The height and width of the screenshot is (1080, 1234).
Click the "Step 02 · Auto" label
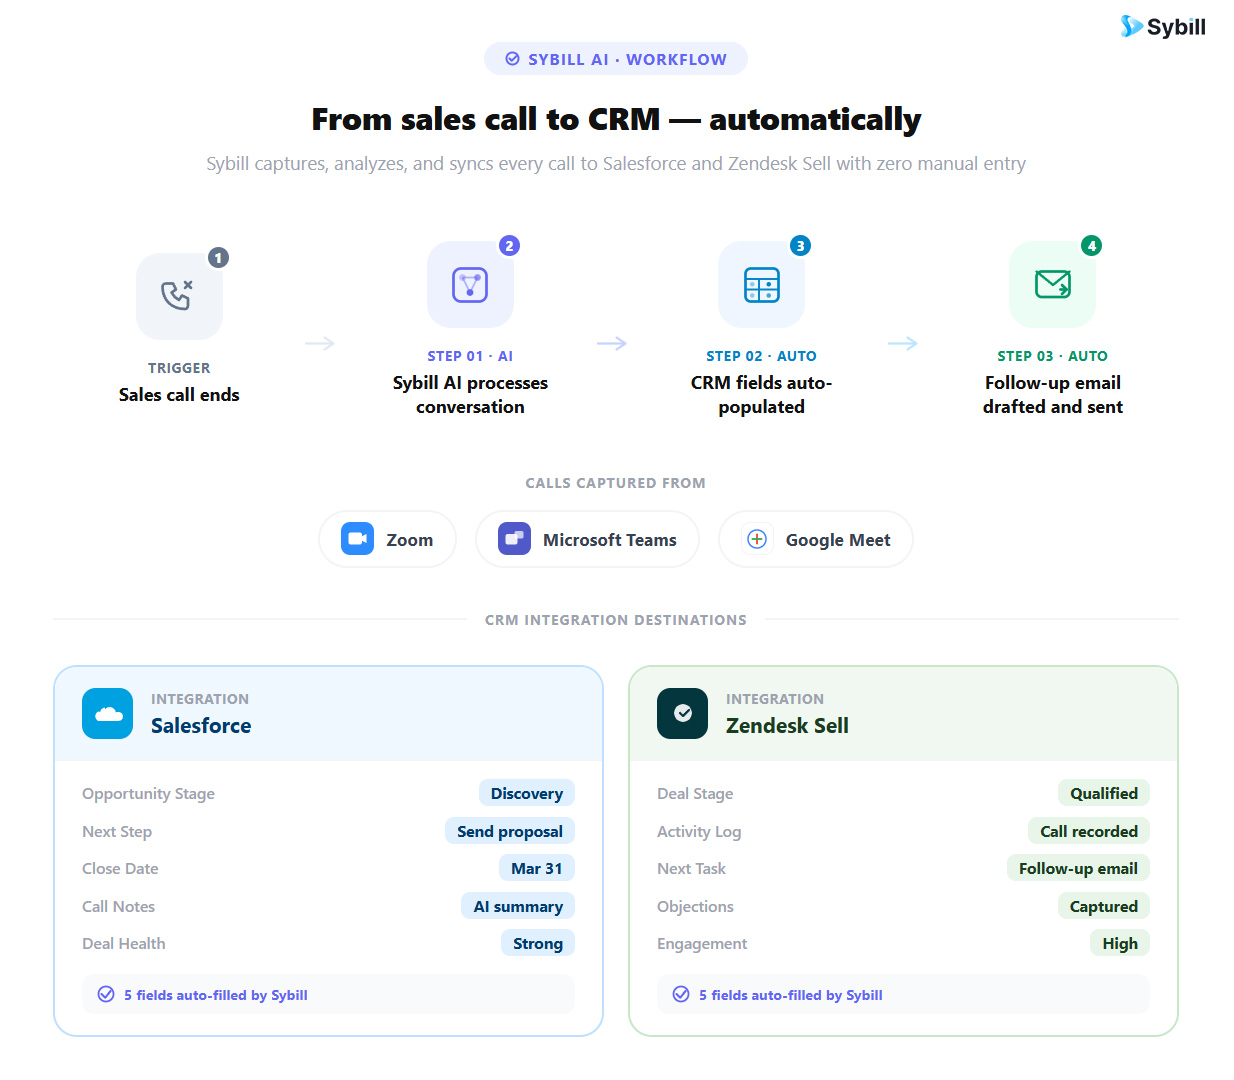pos(761,356)
